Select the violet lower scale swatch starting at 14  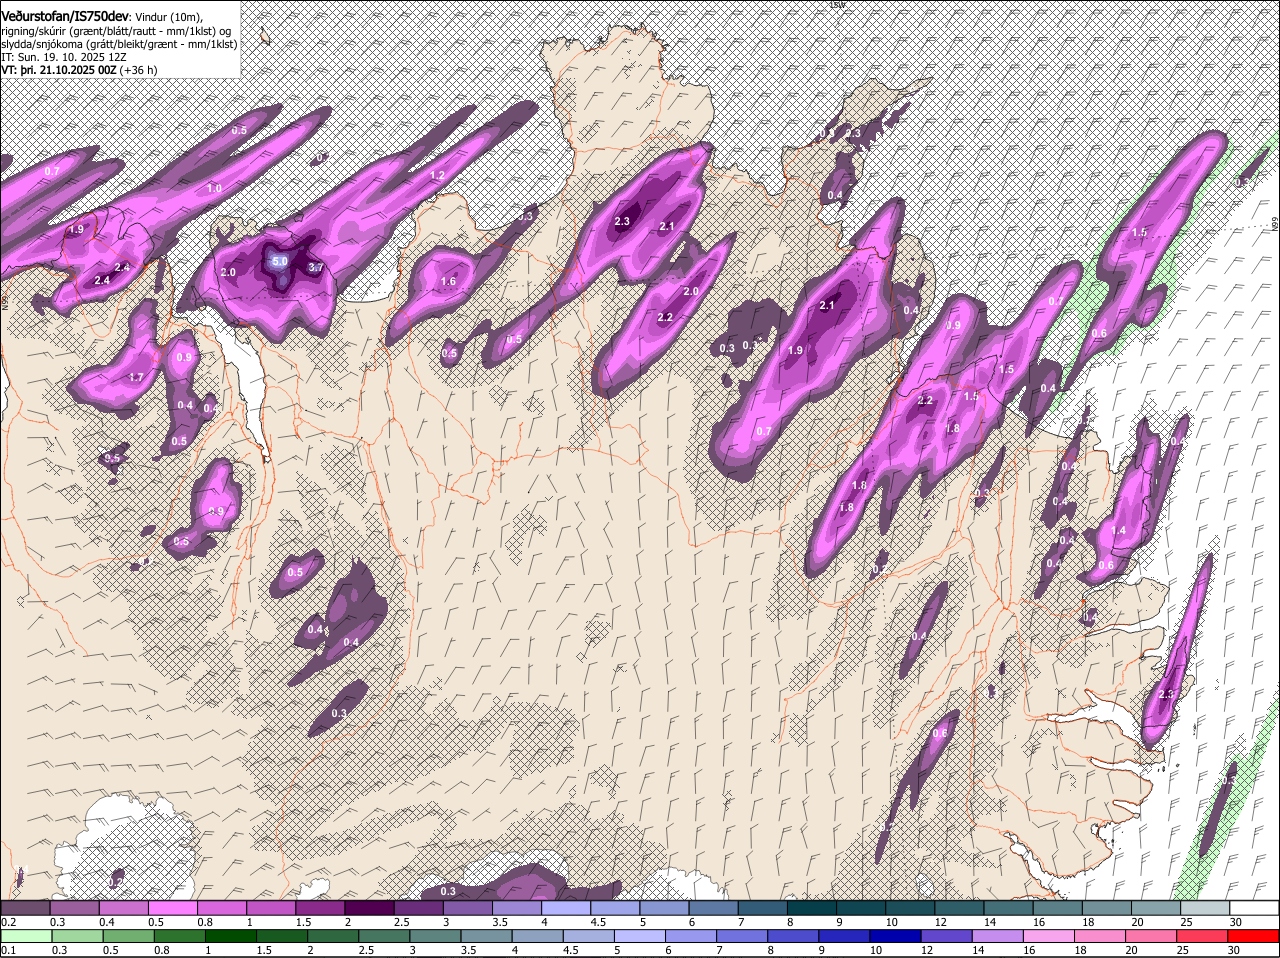[997, 936]
